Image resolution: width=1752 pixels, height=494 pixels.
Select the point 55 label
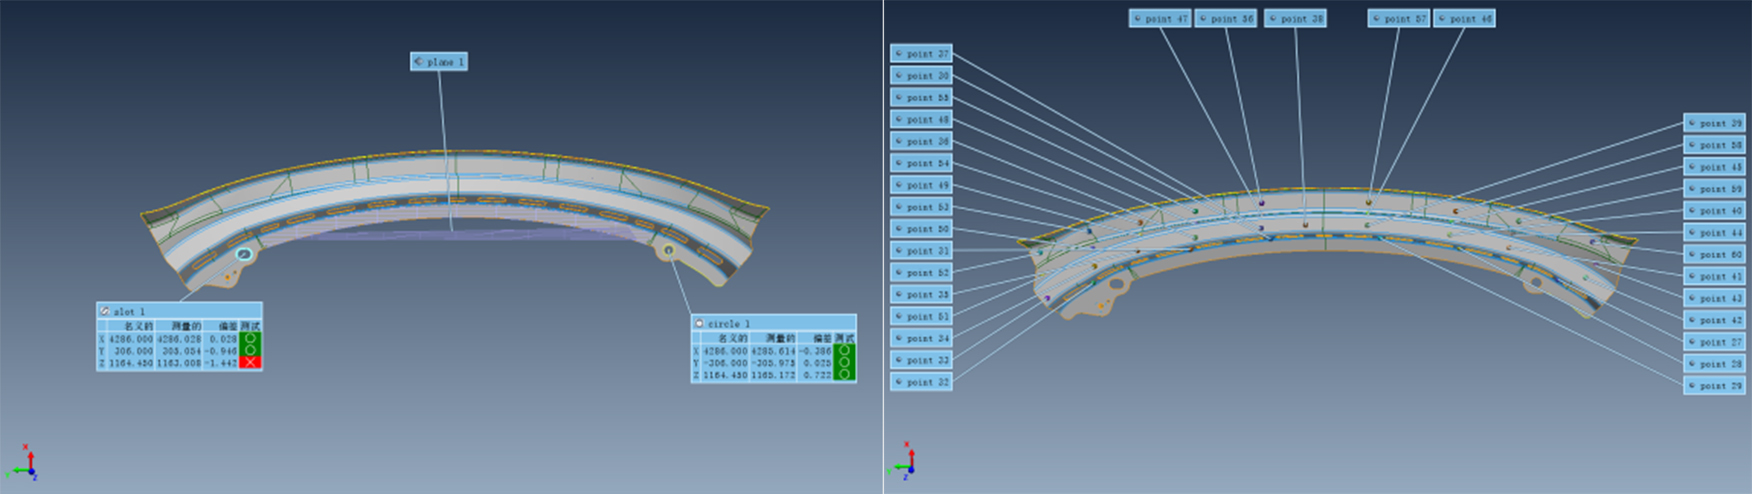[x=921, y=98]
